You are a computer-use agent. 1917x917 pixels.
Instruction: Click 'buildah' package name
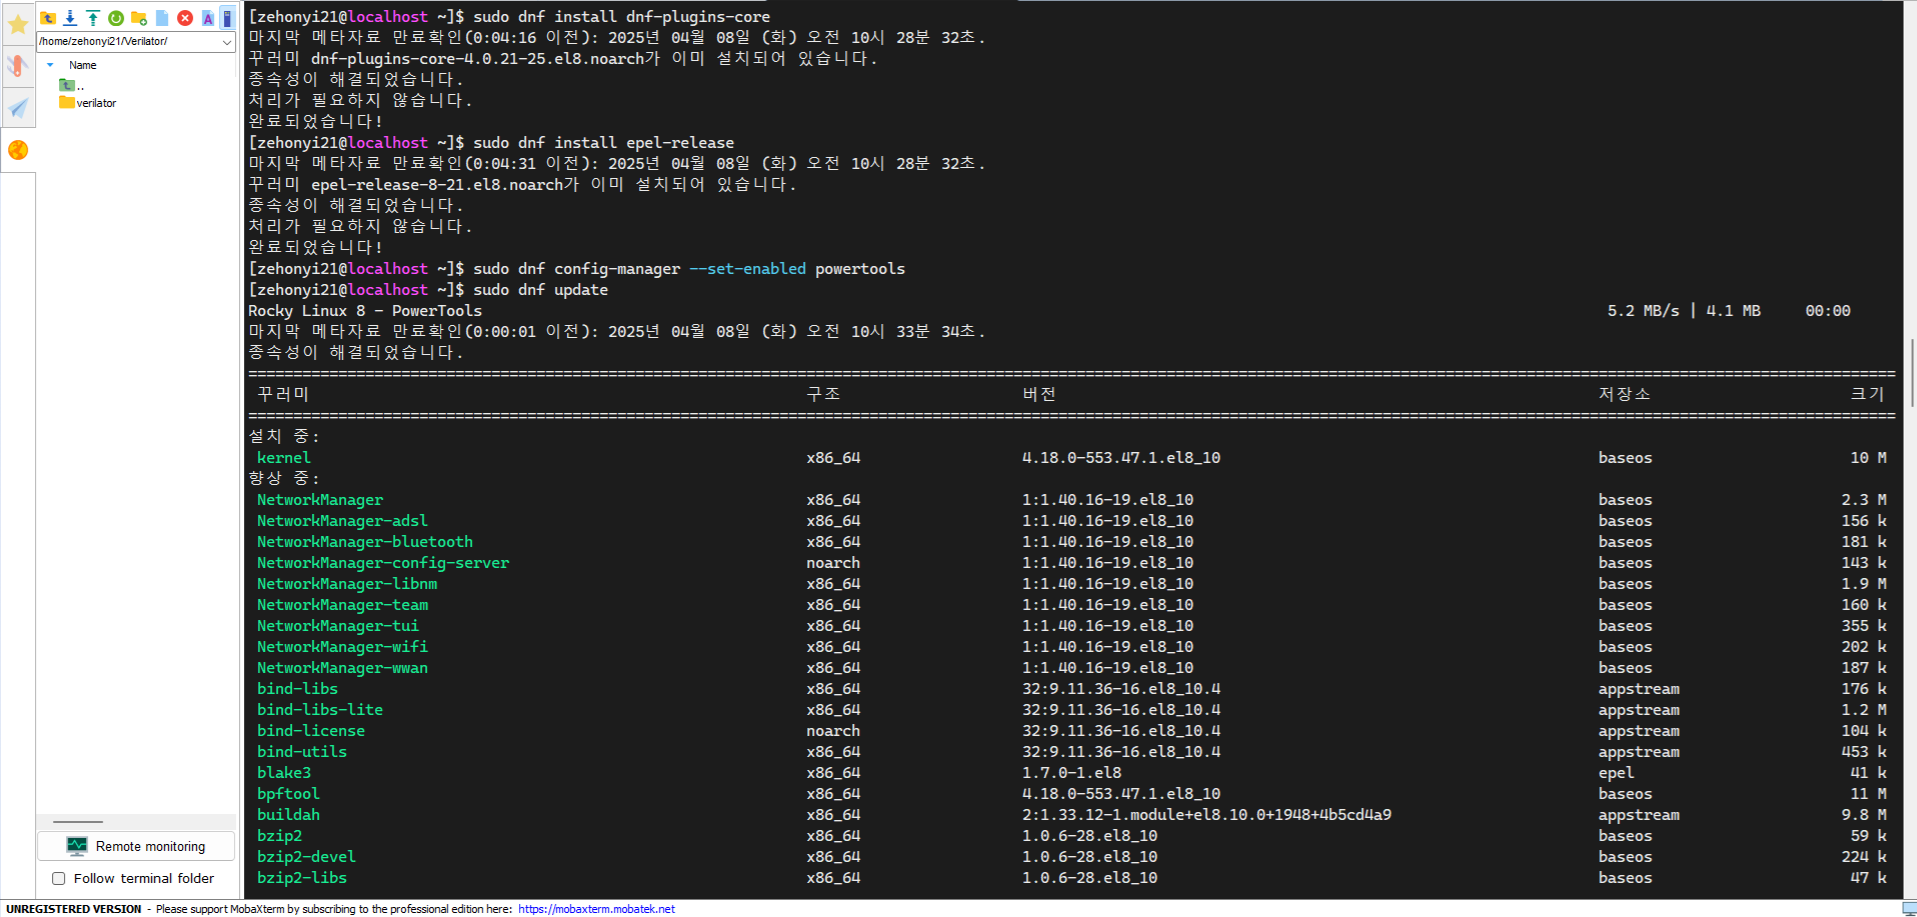coord(288,815)
